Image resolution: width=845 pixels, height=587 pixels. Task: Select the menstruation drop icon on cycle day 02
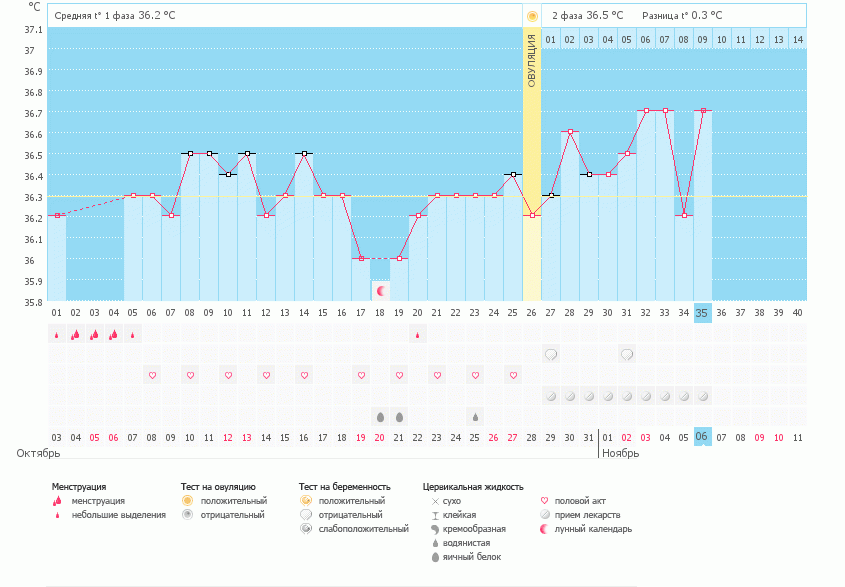pos(75,335)
